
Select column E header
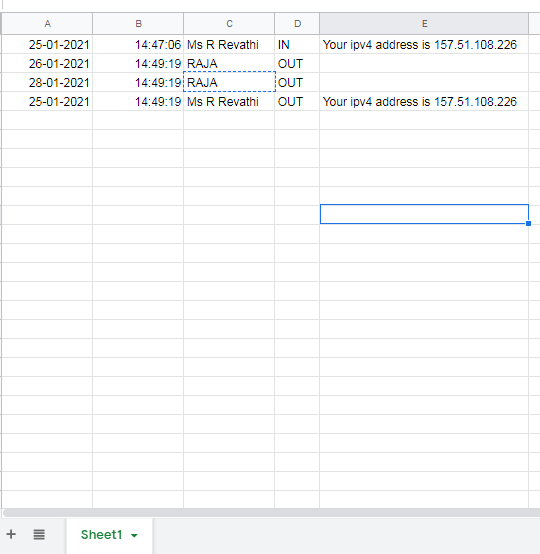pos(424,24)
